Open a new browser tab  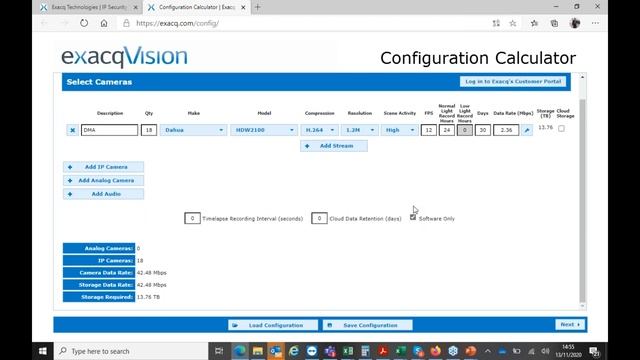[258, 7]
